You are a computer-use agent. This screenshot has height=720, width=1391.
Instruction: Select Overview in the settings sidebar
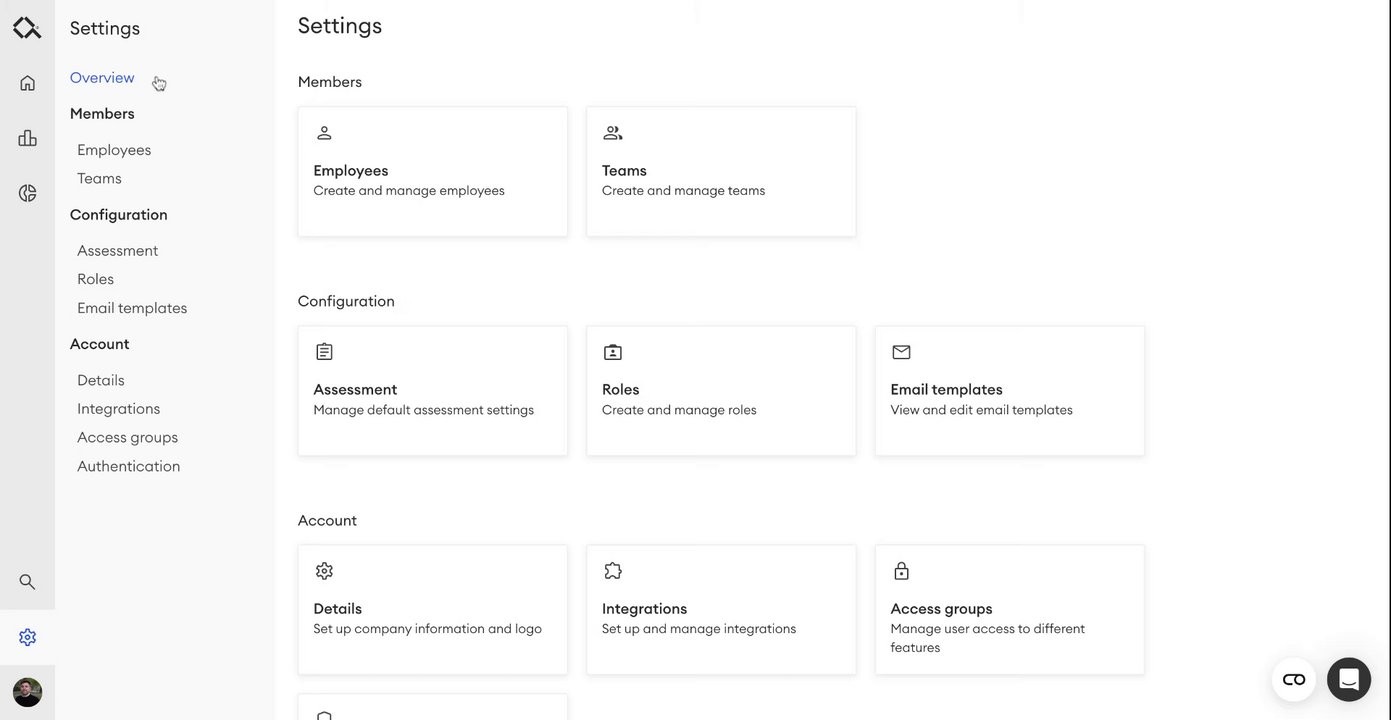[102, 78]
